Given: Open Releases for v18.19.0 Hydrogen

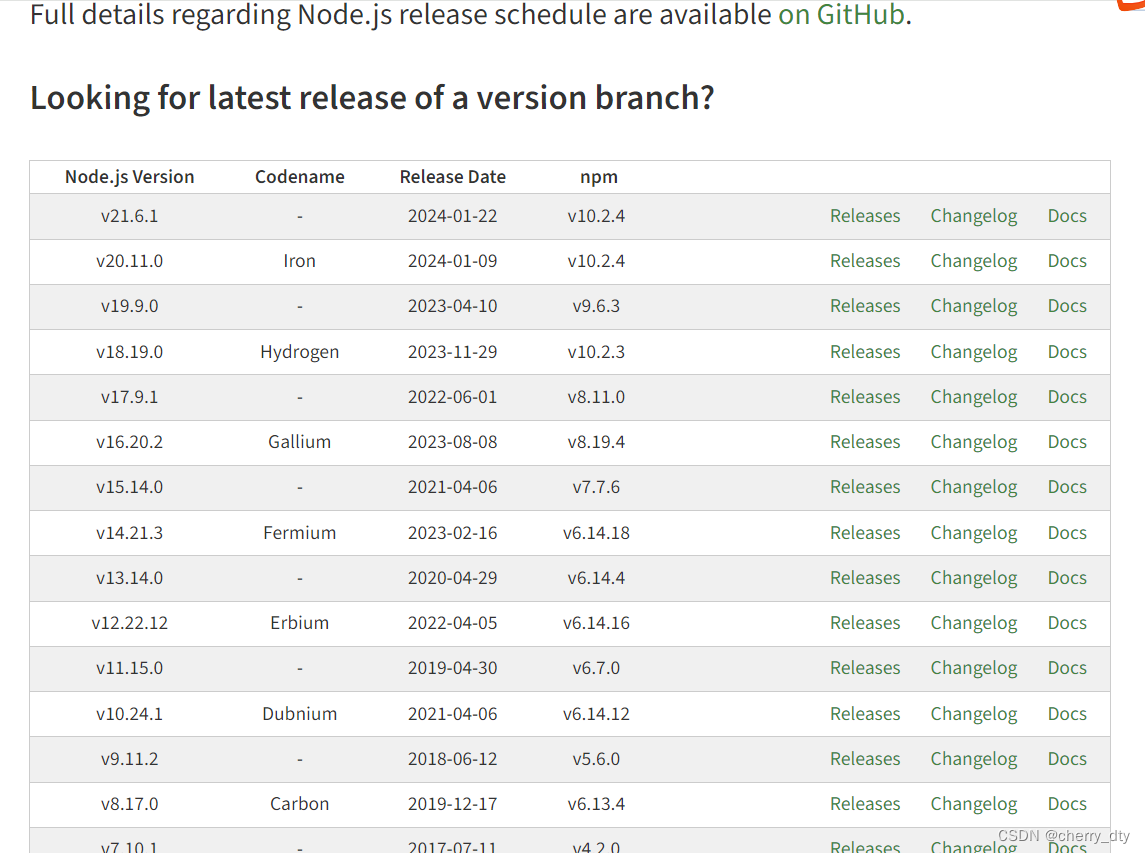Looking at the screenshot, I should point(865,352).
